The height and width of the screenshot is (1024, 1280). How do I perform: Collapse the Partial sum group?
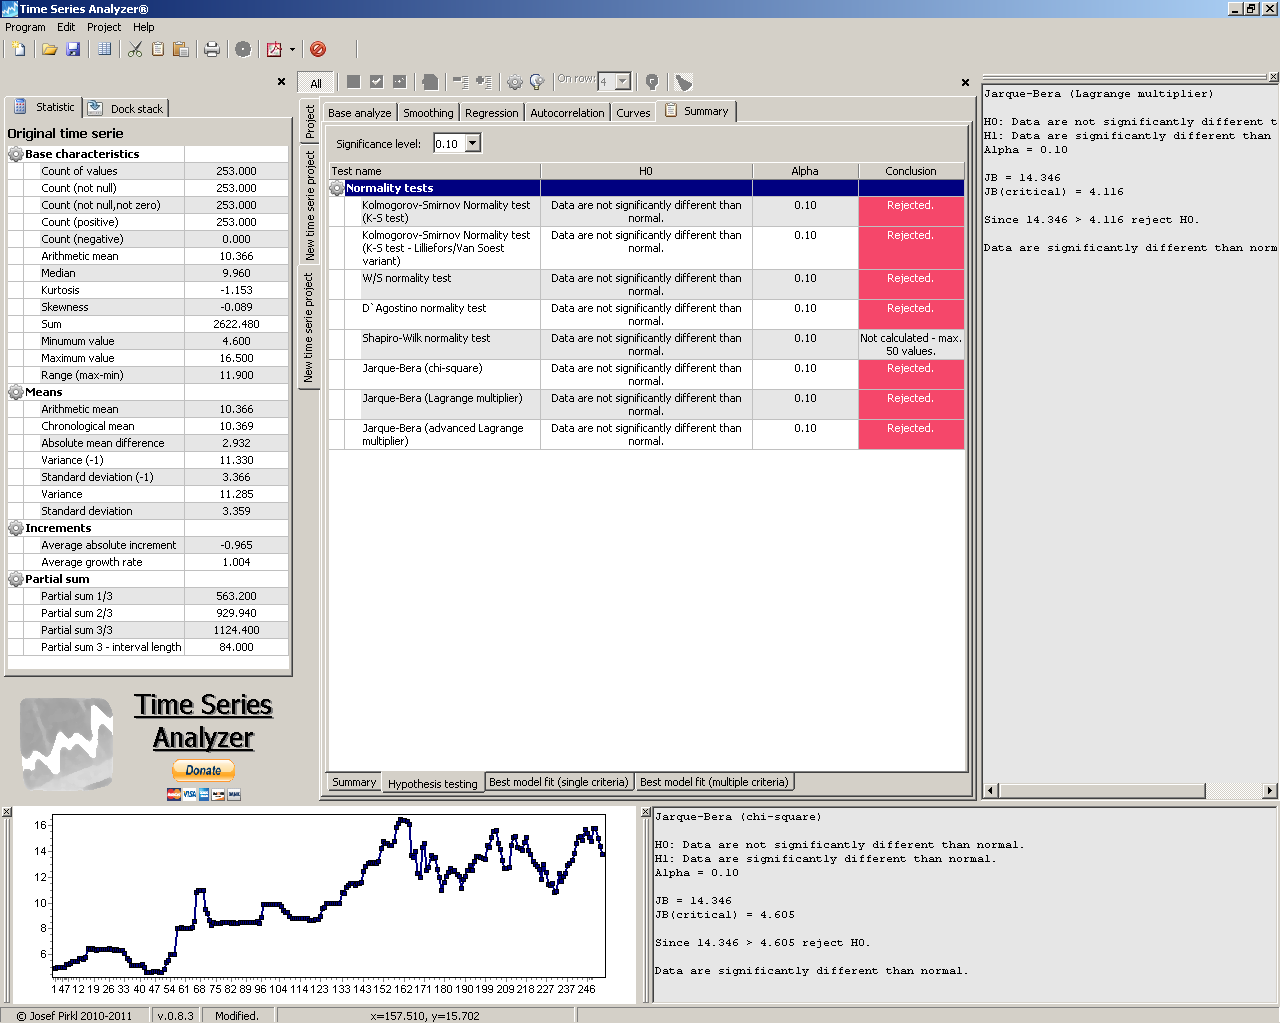pos(16,579)
